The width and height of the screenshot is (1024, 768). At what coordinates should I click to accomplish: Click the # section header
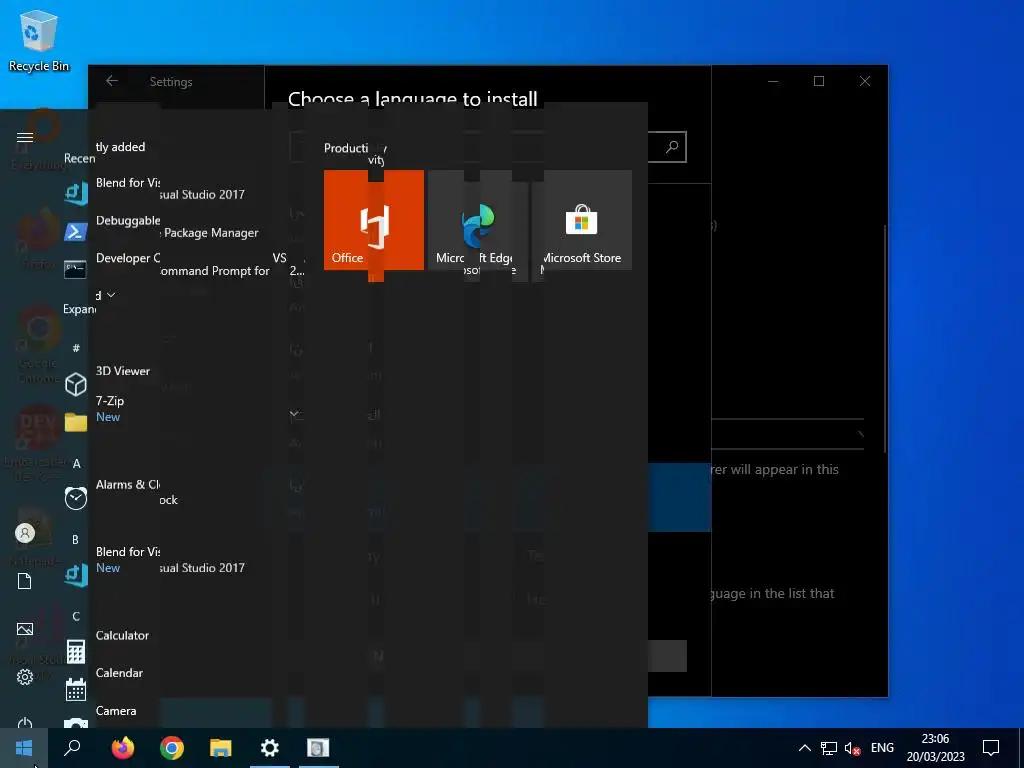pos(76,348)
